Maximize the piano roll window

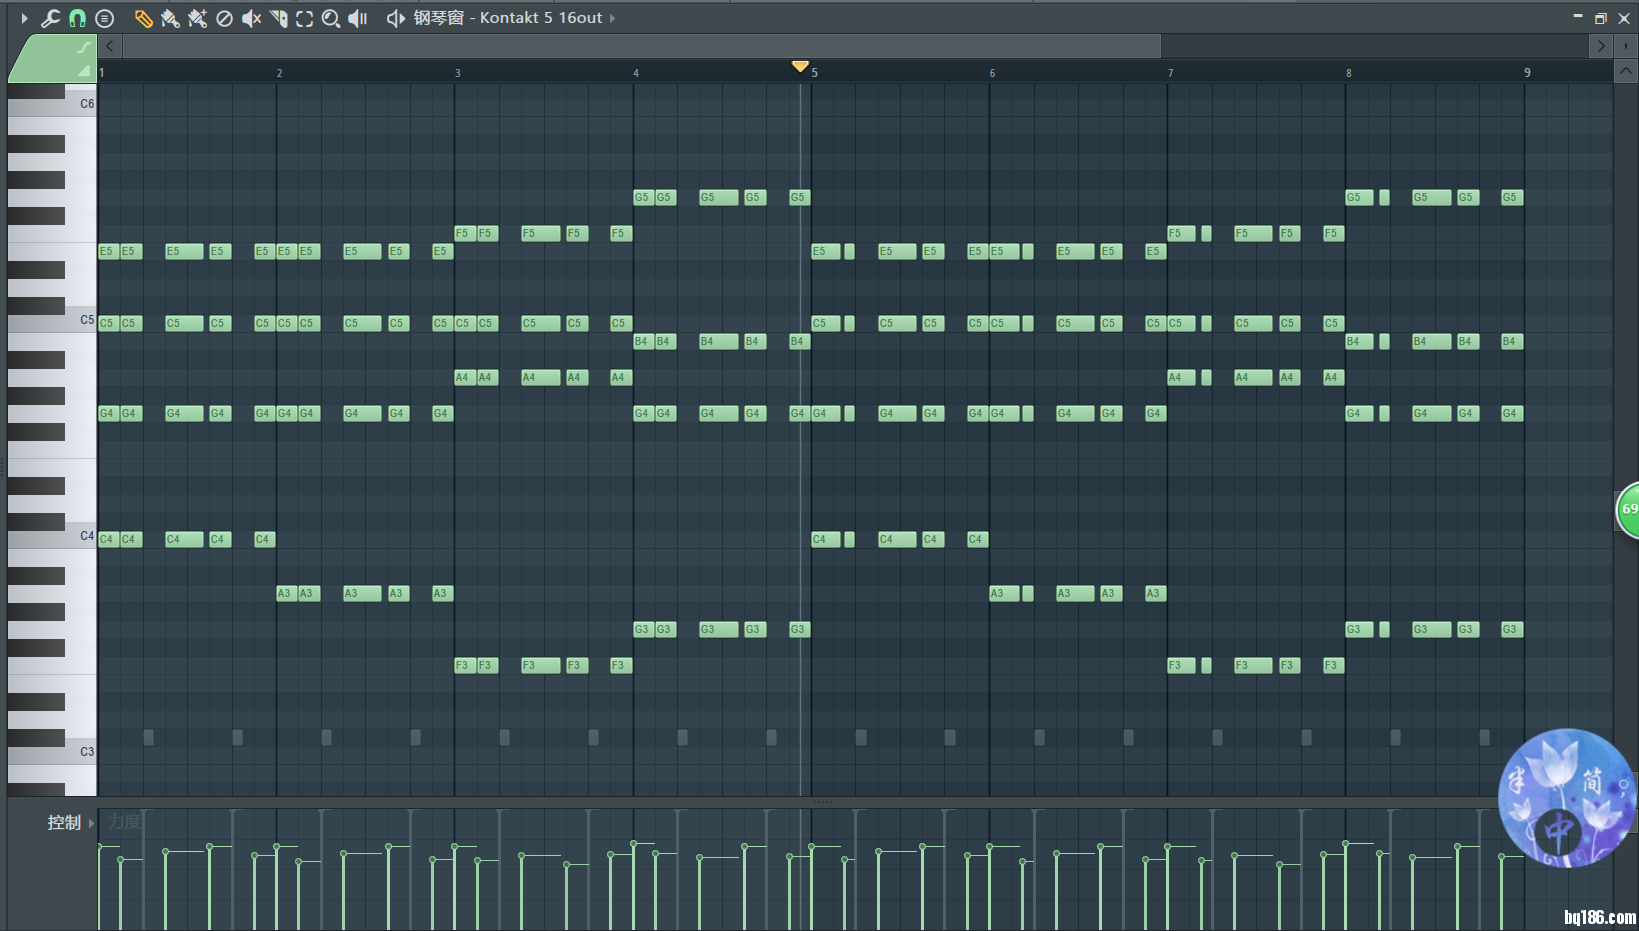click(1601, 18)
